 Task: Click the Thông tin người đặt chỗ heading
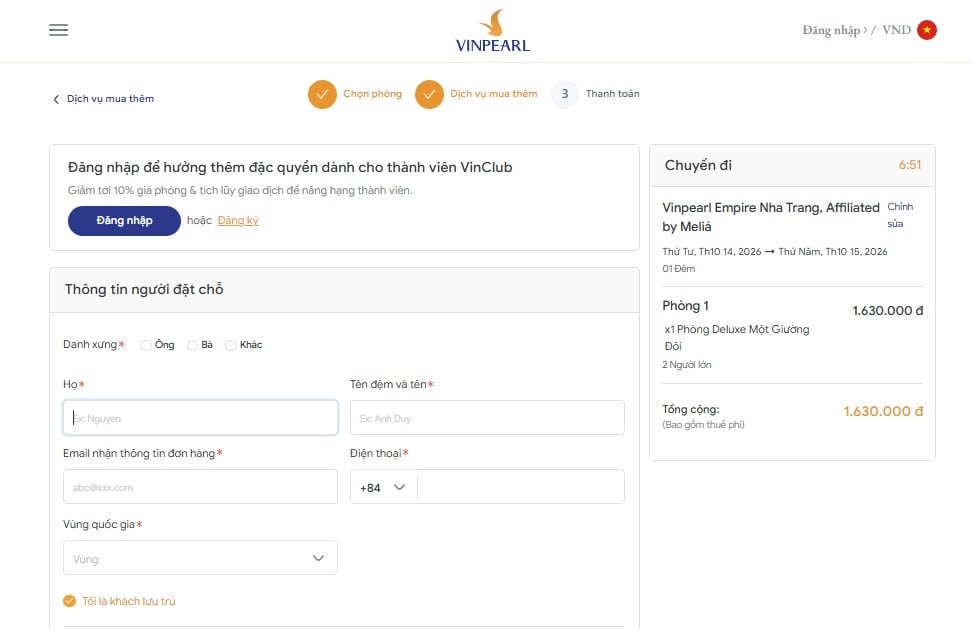point(144,289)
